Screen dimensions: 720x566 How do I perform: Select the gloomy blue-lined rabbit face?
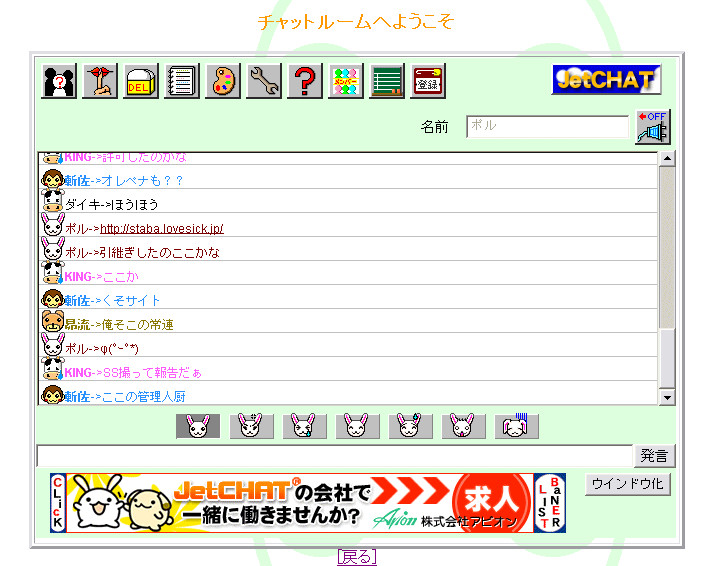(x=516, y=426)
